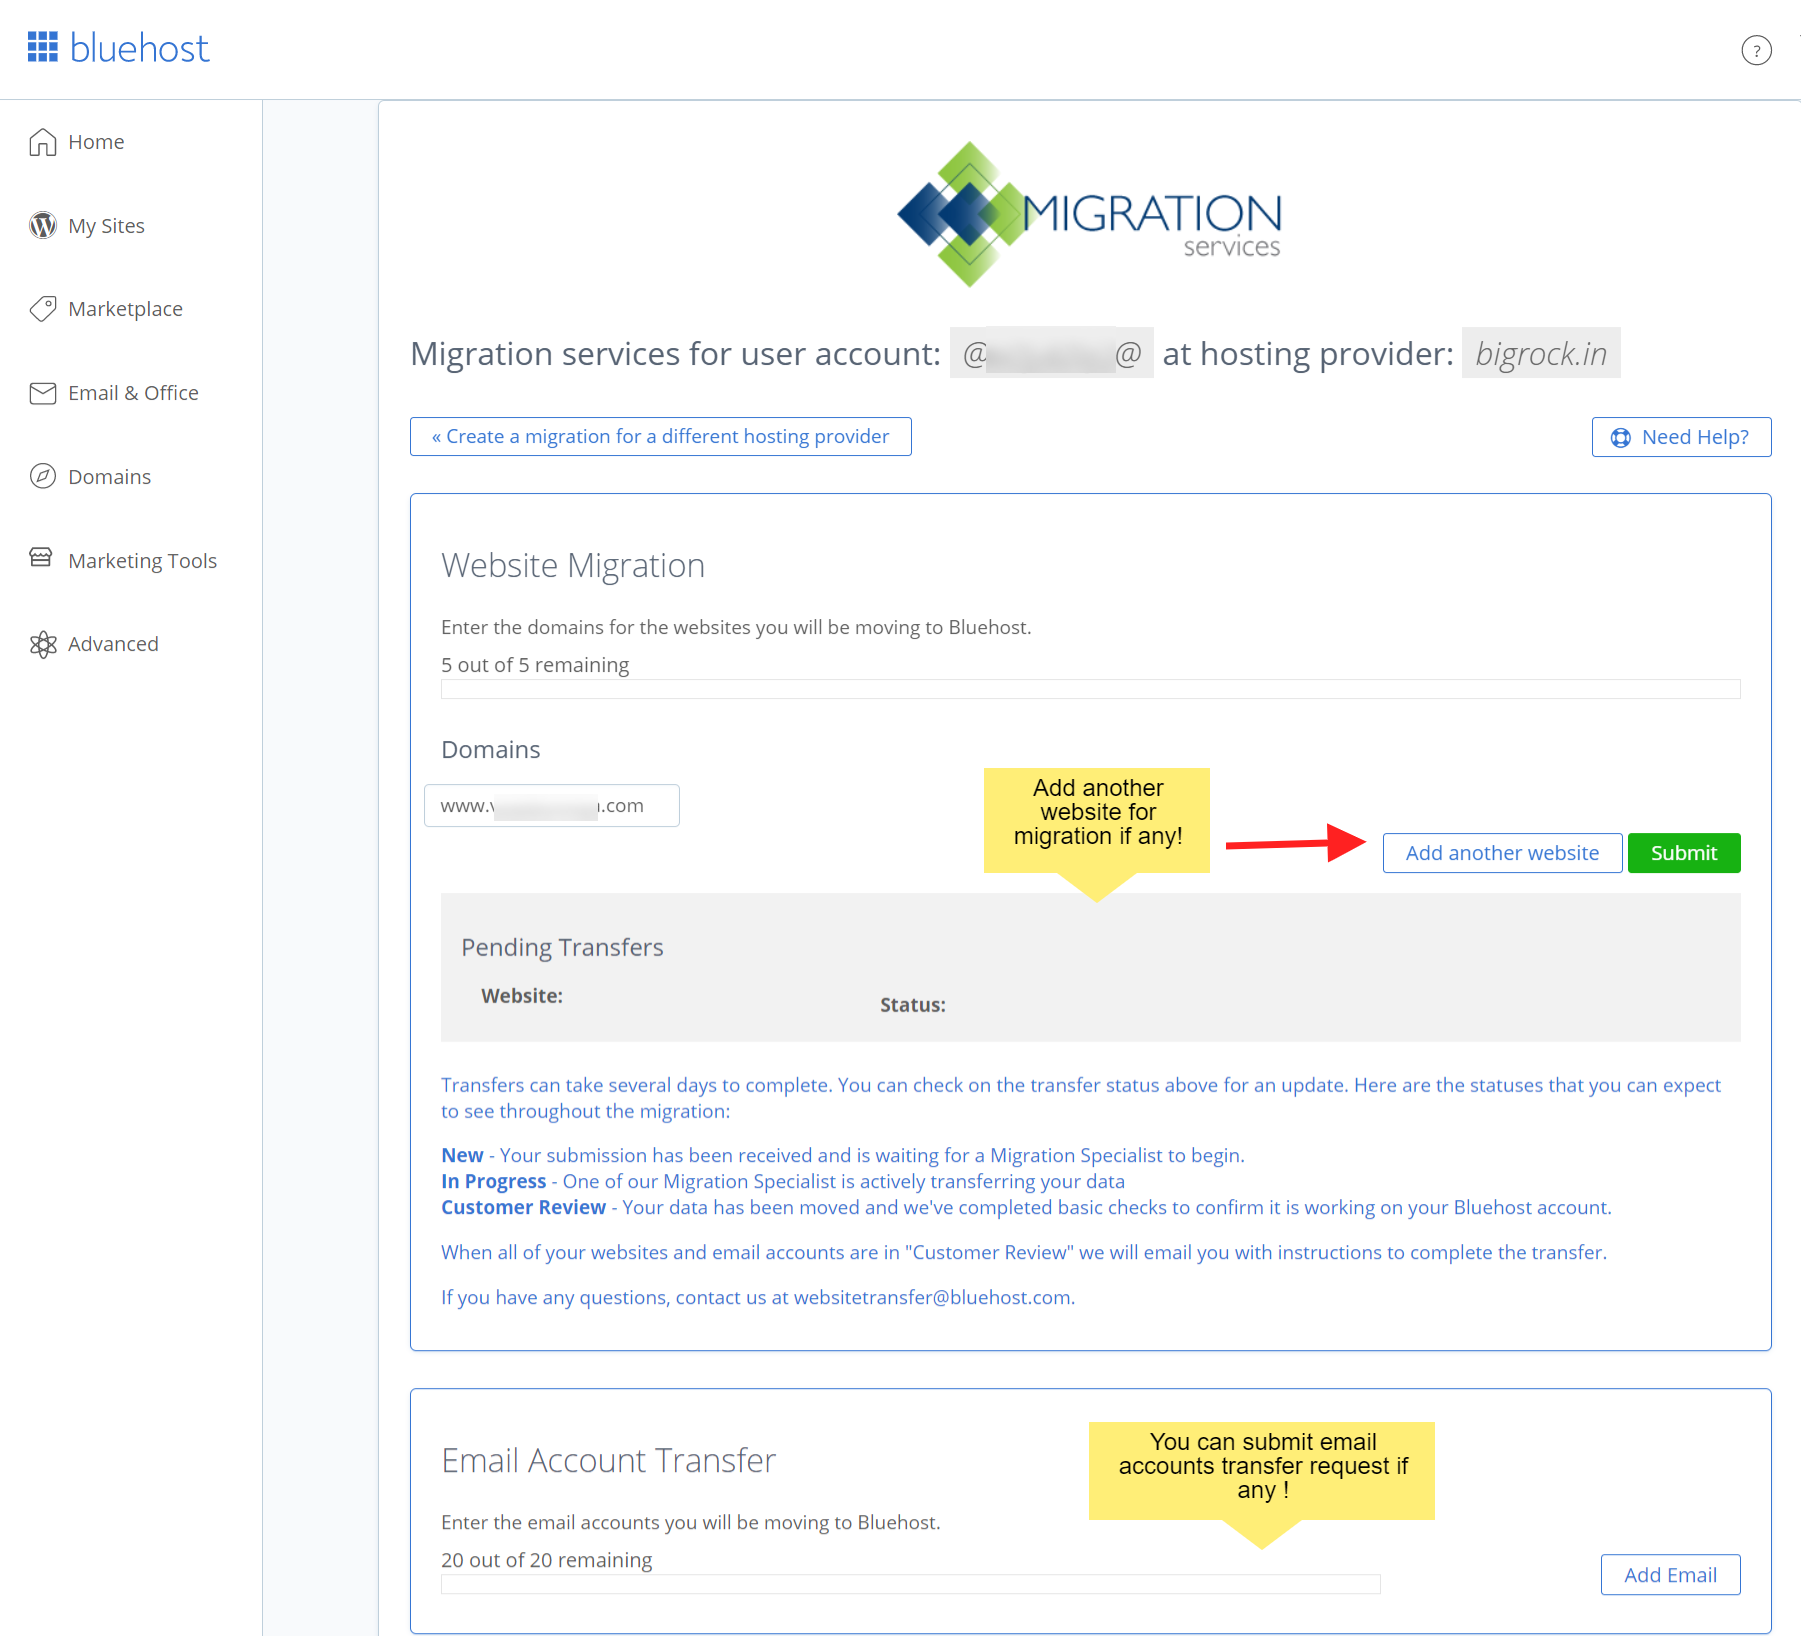Click the WordPress My Sites icon
1801x1636 pixels.
coord(42,226)
